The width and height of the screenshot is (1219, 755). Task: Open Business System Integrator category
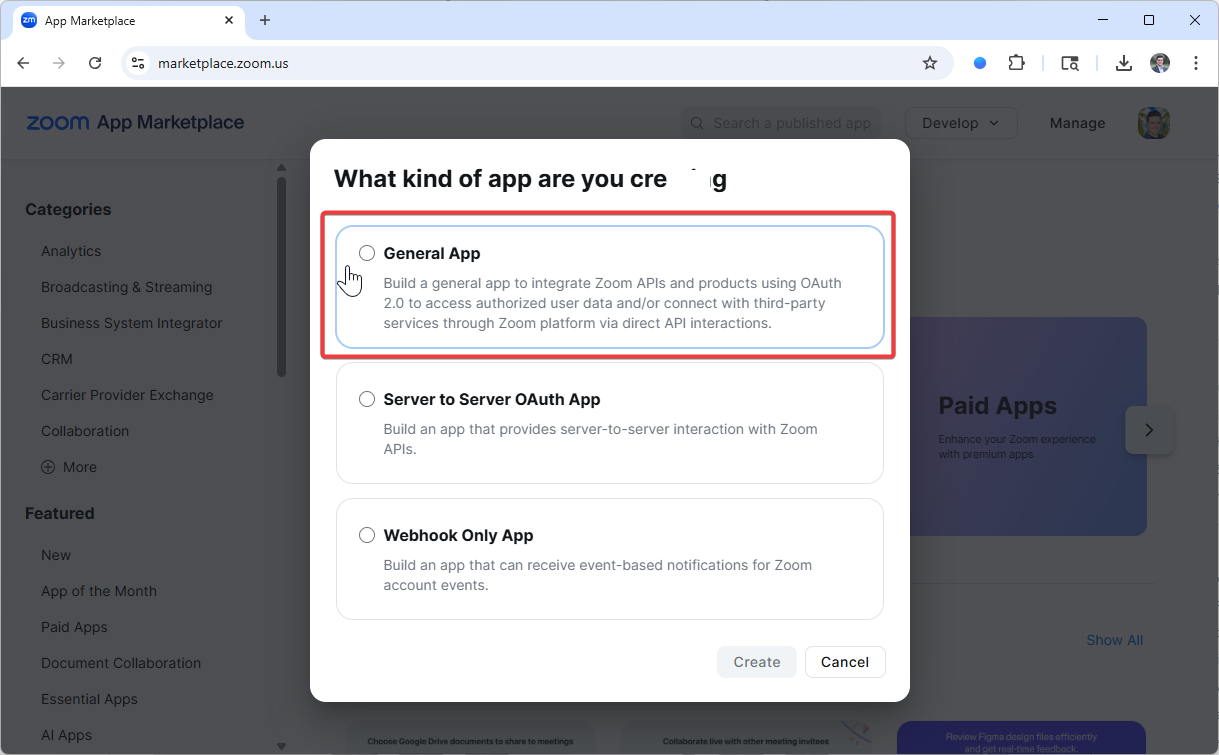pyautogui.click(x=132, y=323)
